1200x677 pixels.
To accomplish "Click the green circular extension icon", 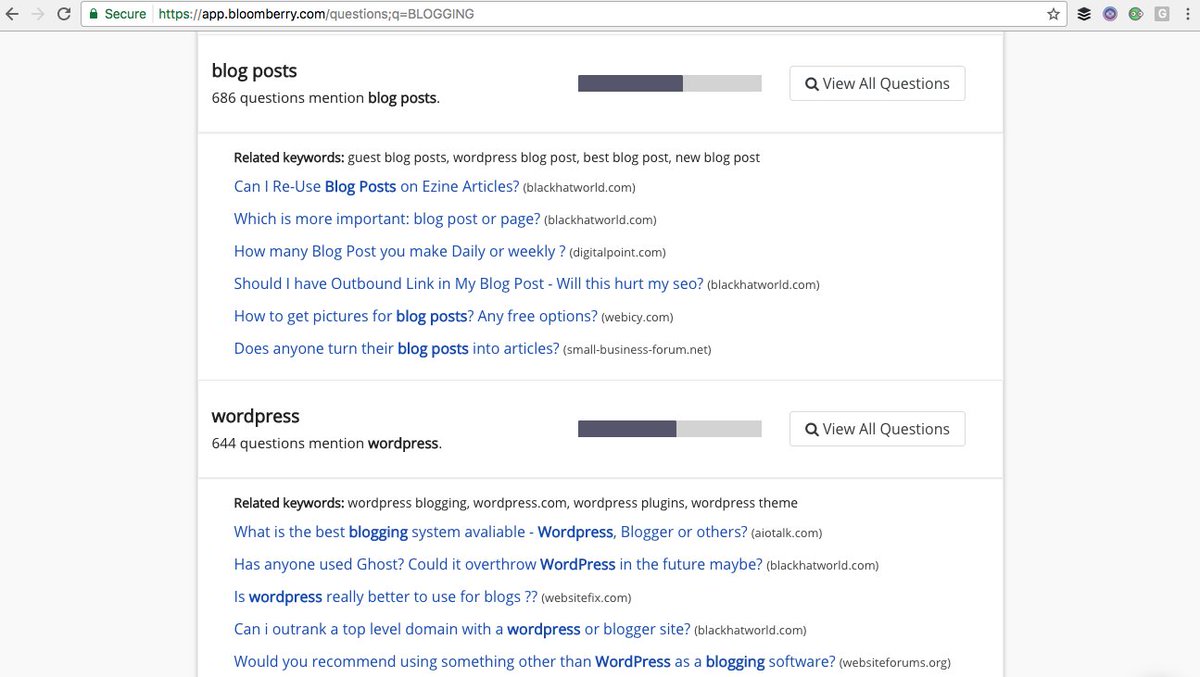I will pyautogui.click(x=1136, y=14).
